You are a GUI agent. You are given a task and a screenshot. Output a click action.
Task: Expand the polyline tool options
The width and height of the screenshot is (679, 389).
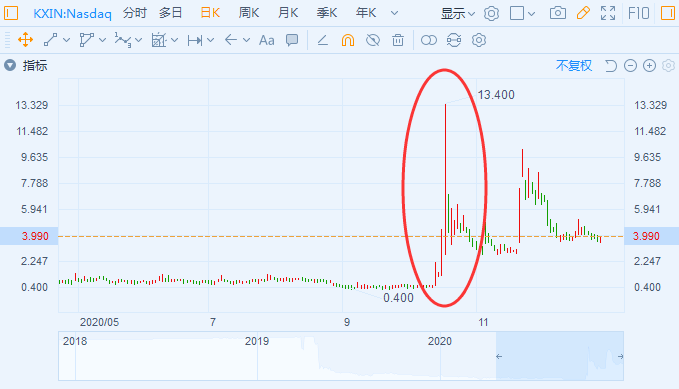click(x=103, y=40)
